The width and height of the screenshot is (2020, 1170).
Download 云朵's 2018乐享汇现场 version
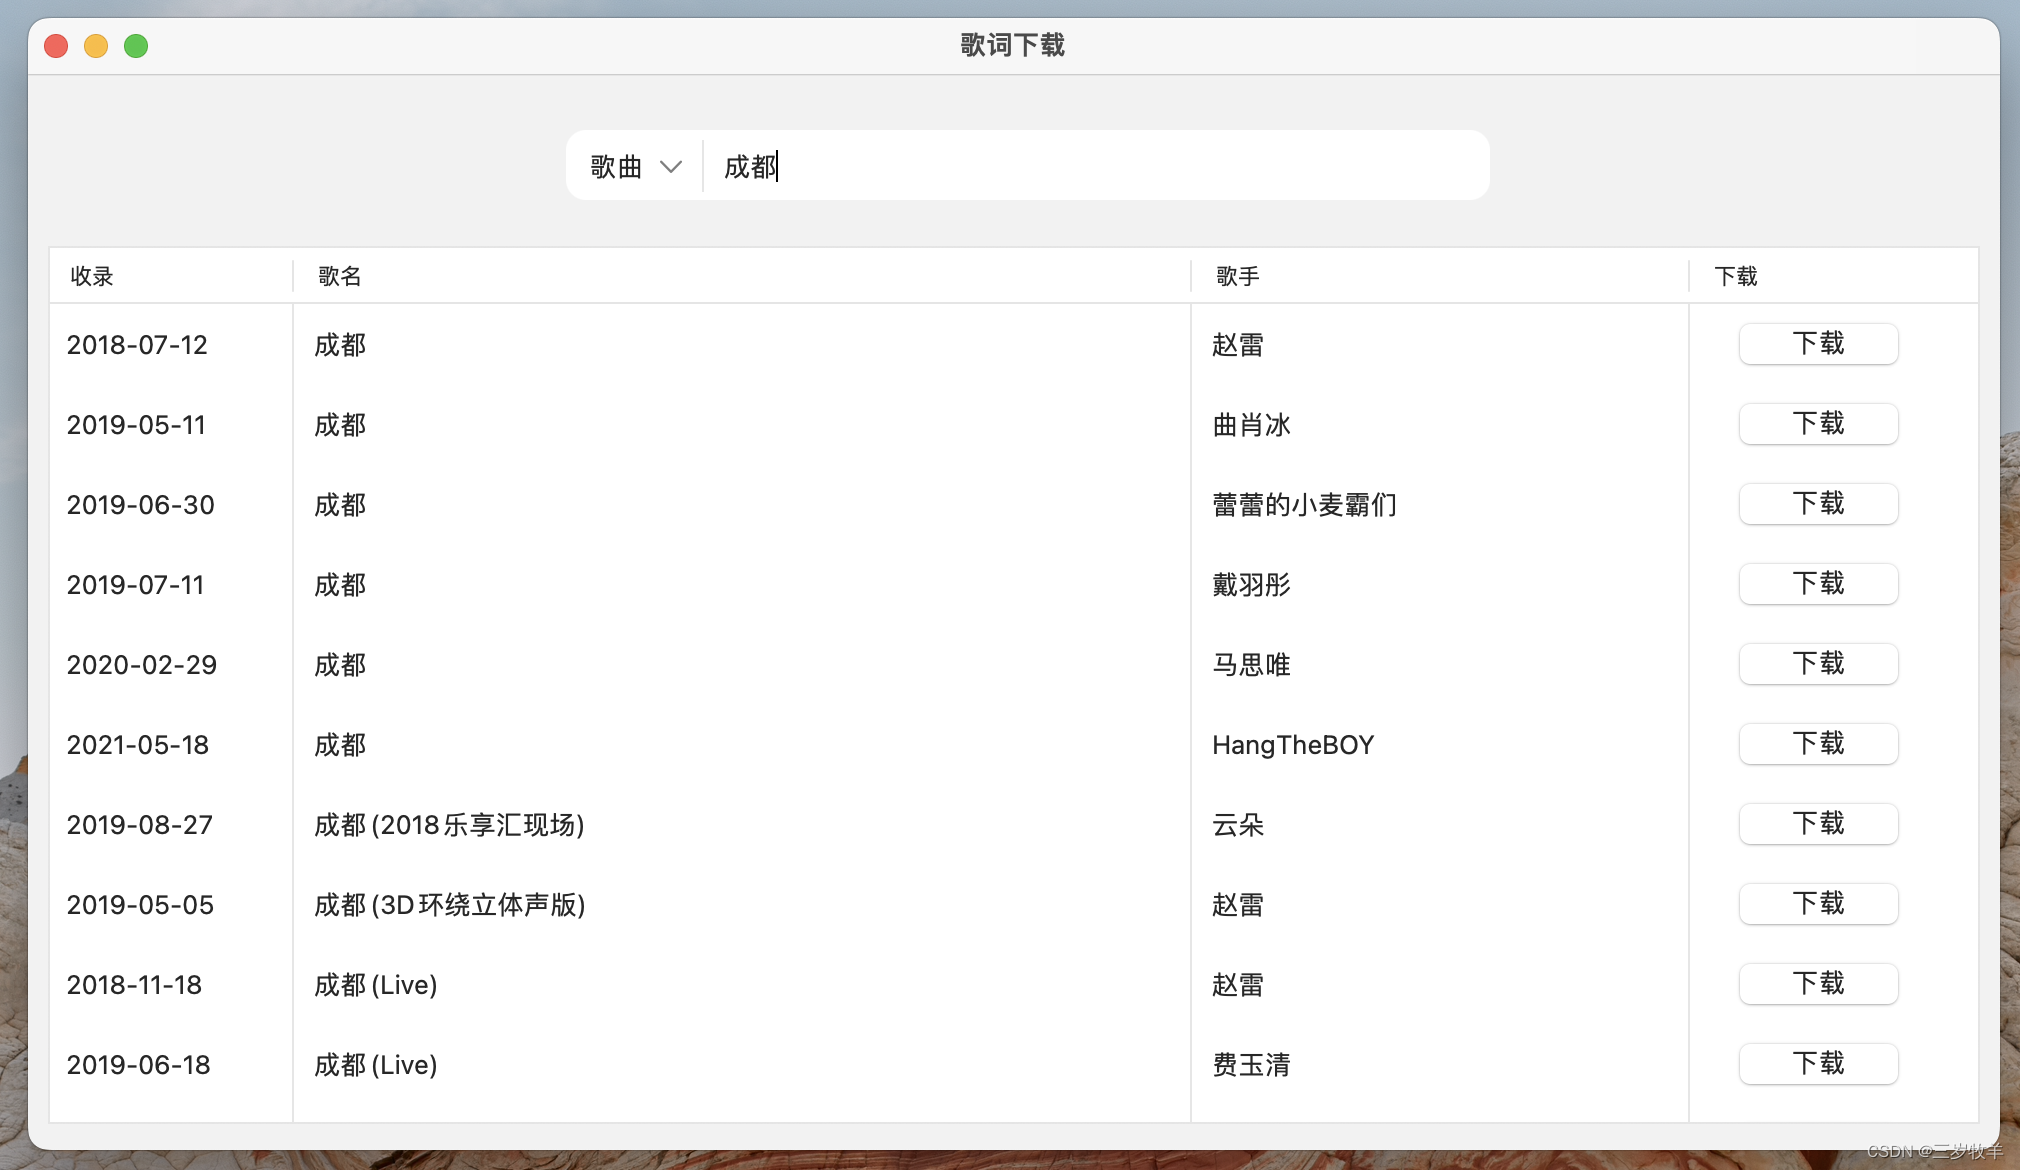(x=1817, y=824)
